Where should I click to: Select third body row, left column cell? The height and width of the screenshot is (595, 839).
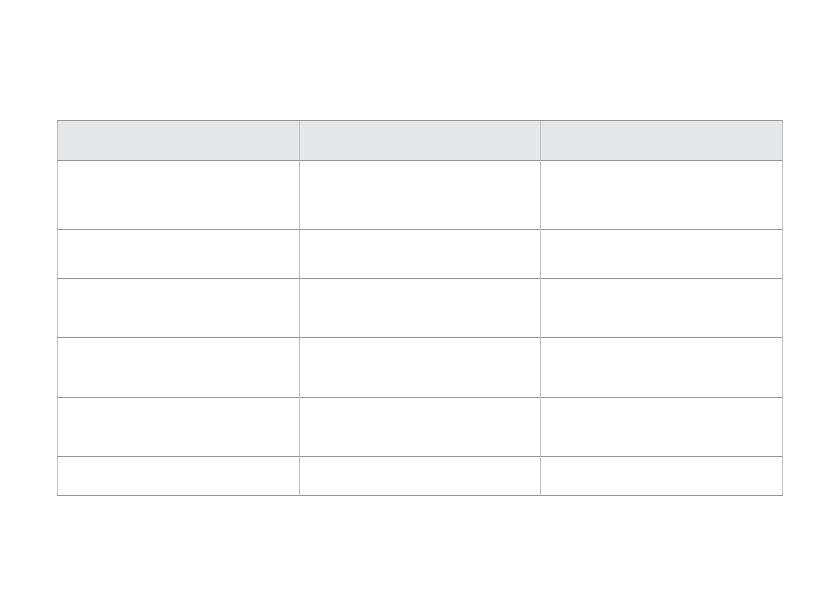pyautogui.click(x=178, y=308)
